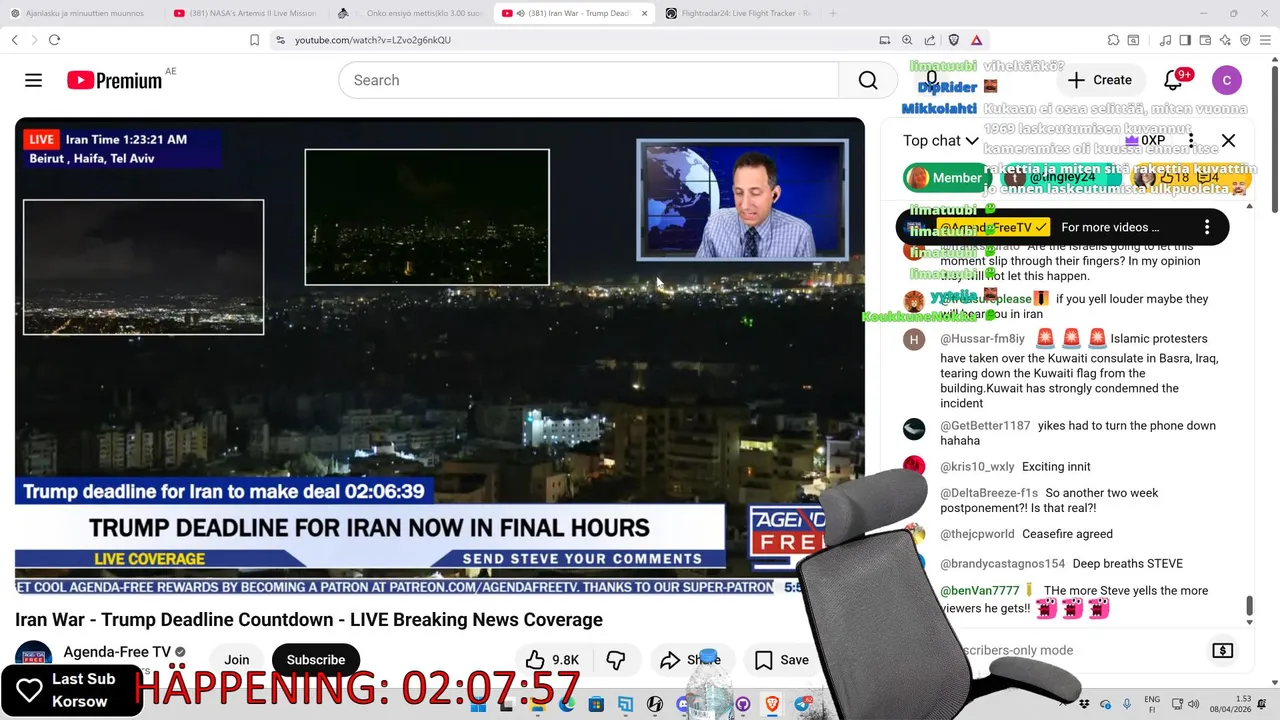Open Brave Rewards triangle icon
This screenshot has width=1280, height=720.
point(976,40)
